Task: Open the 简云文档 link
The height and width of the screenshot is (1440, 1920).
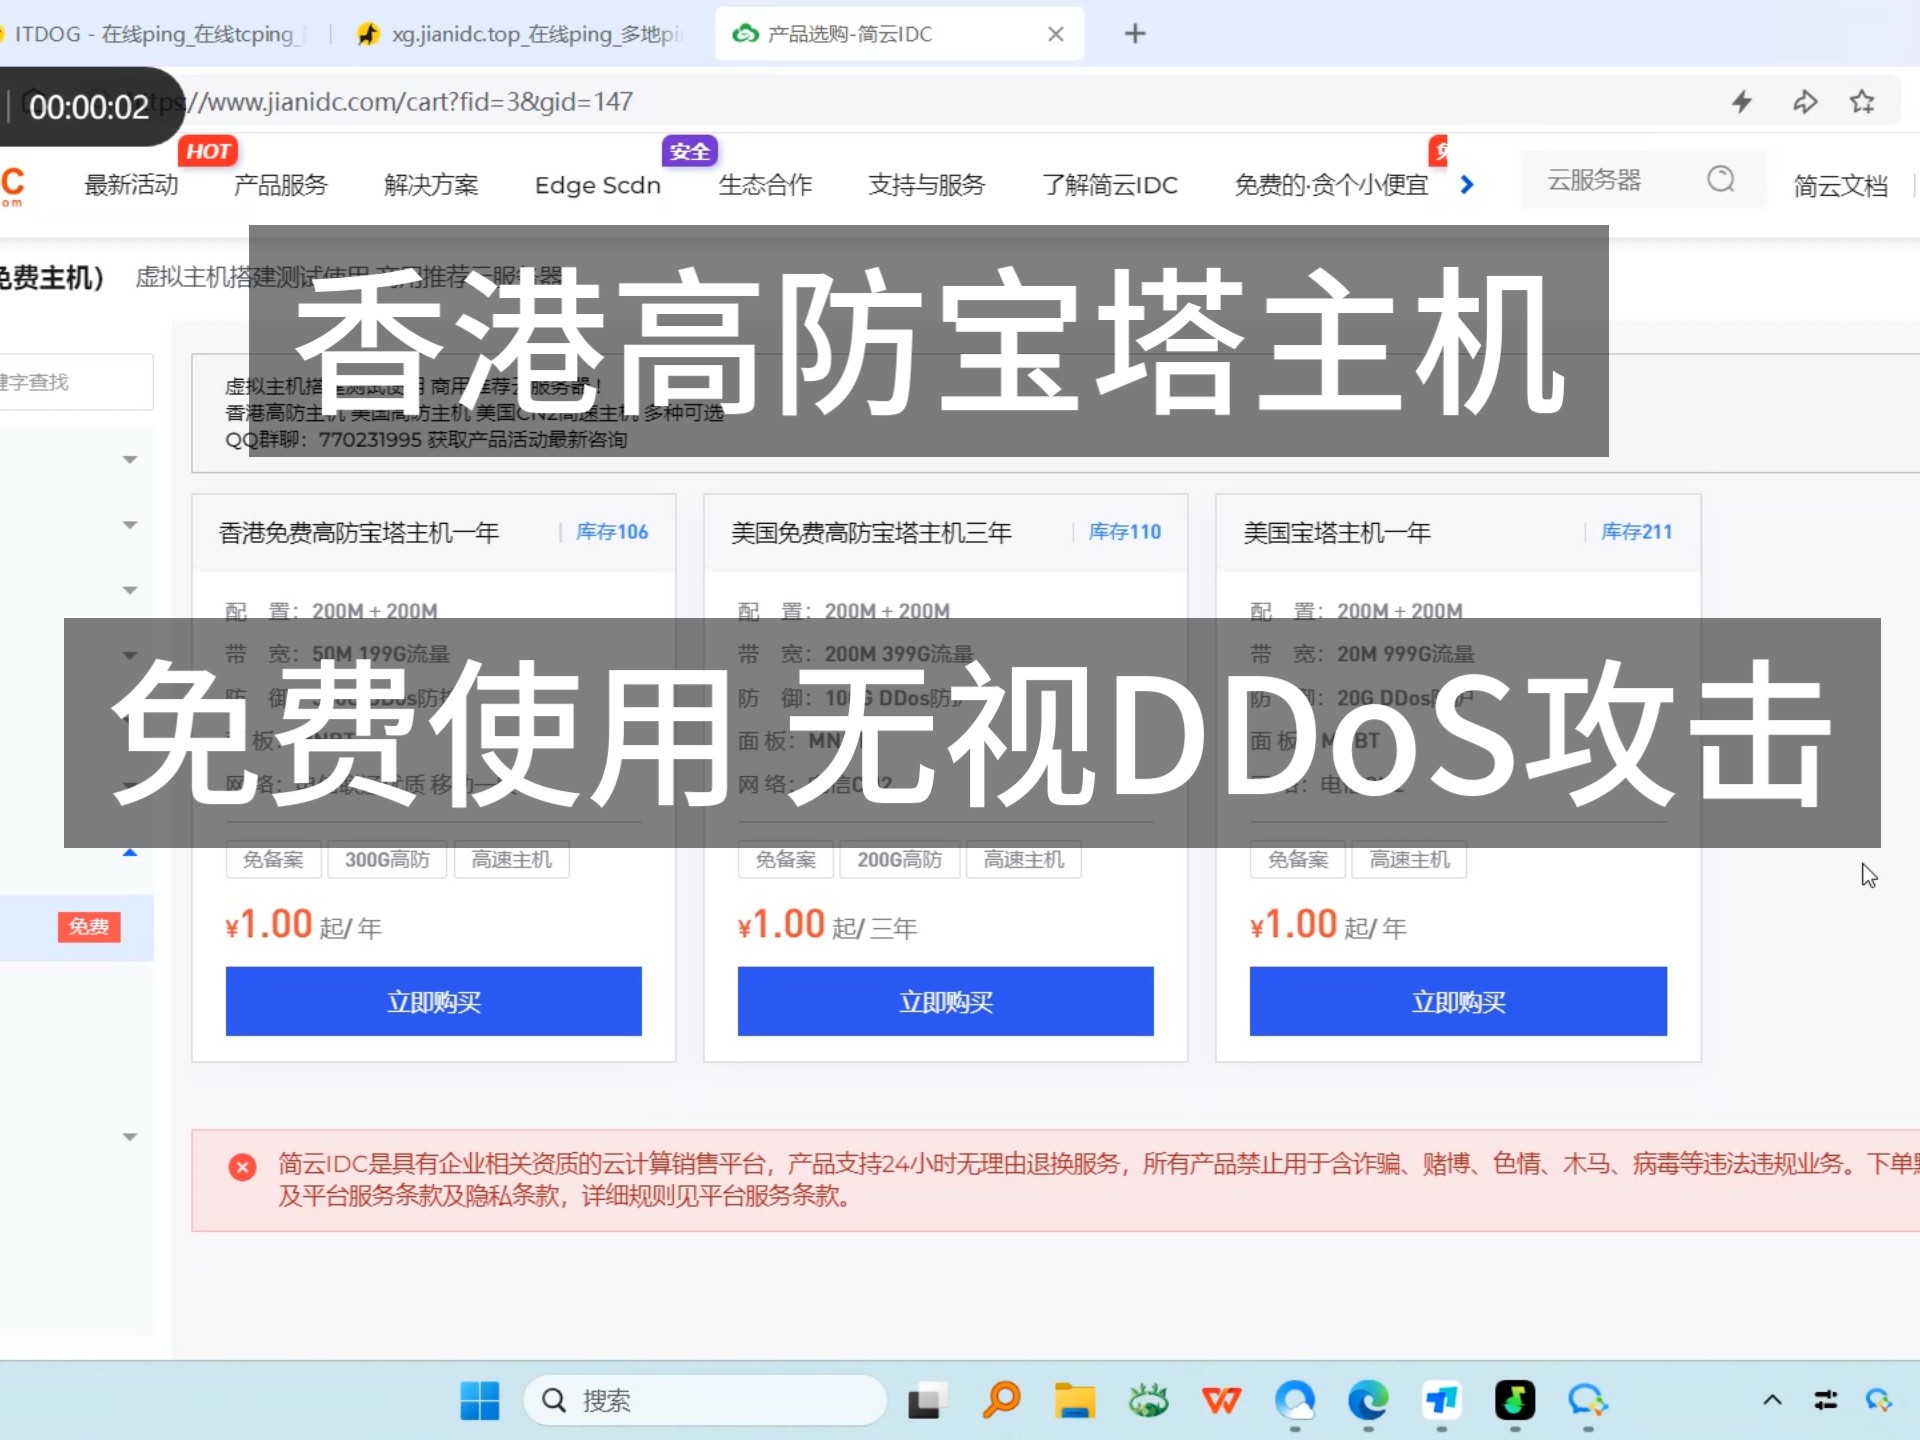Action: [x=1840, y=186]
